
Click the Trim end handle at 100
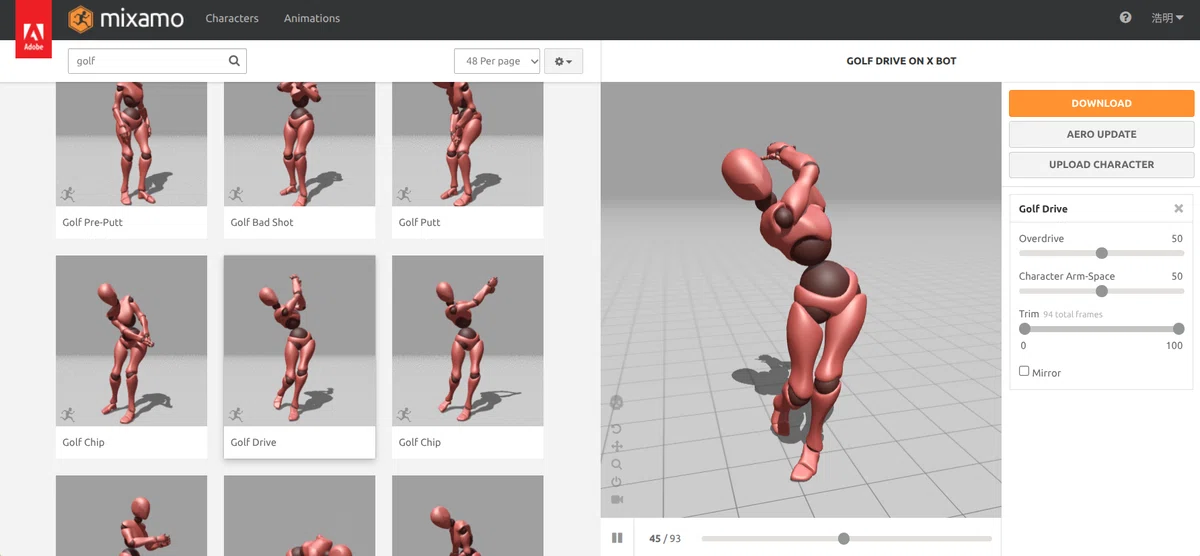[1178, 329]
